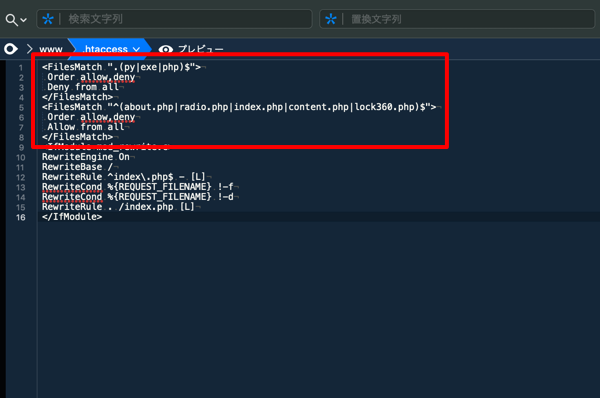Click line number 1 in the gutter
Image resolution: width=600 pixels, height=398 pixels.
pos(21,68)
